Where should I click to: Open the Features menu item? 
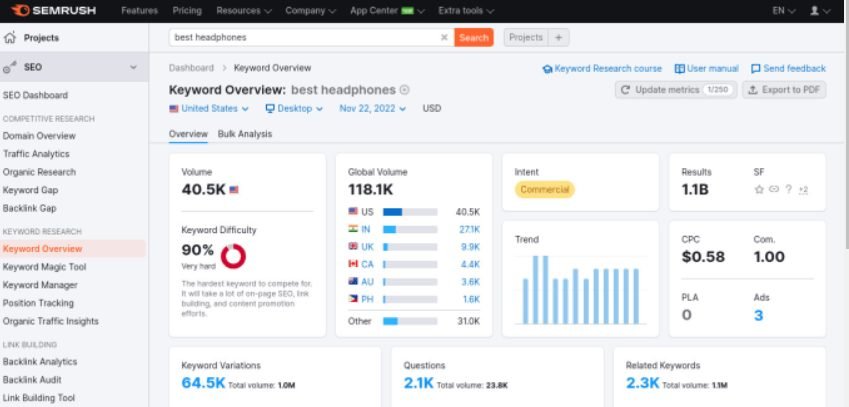click(140, 10)
